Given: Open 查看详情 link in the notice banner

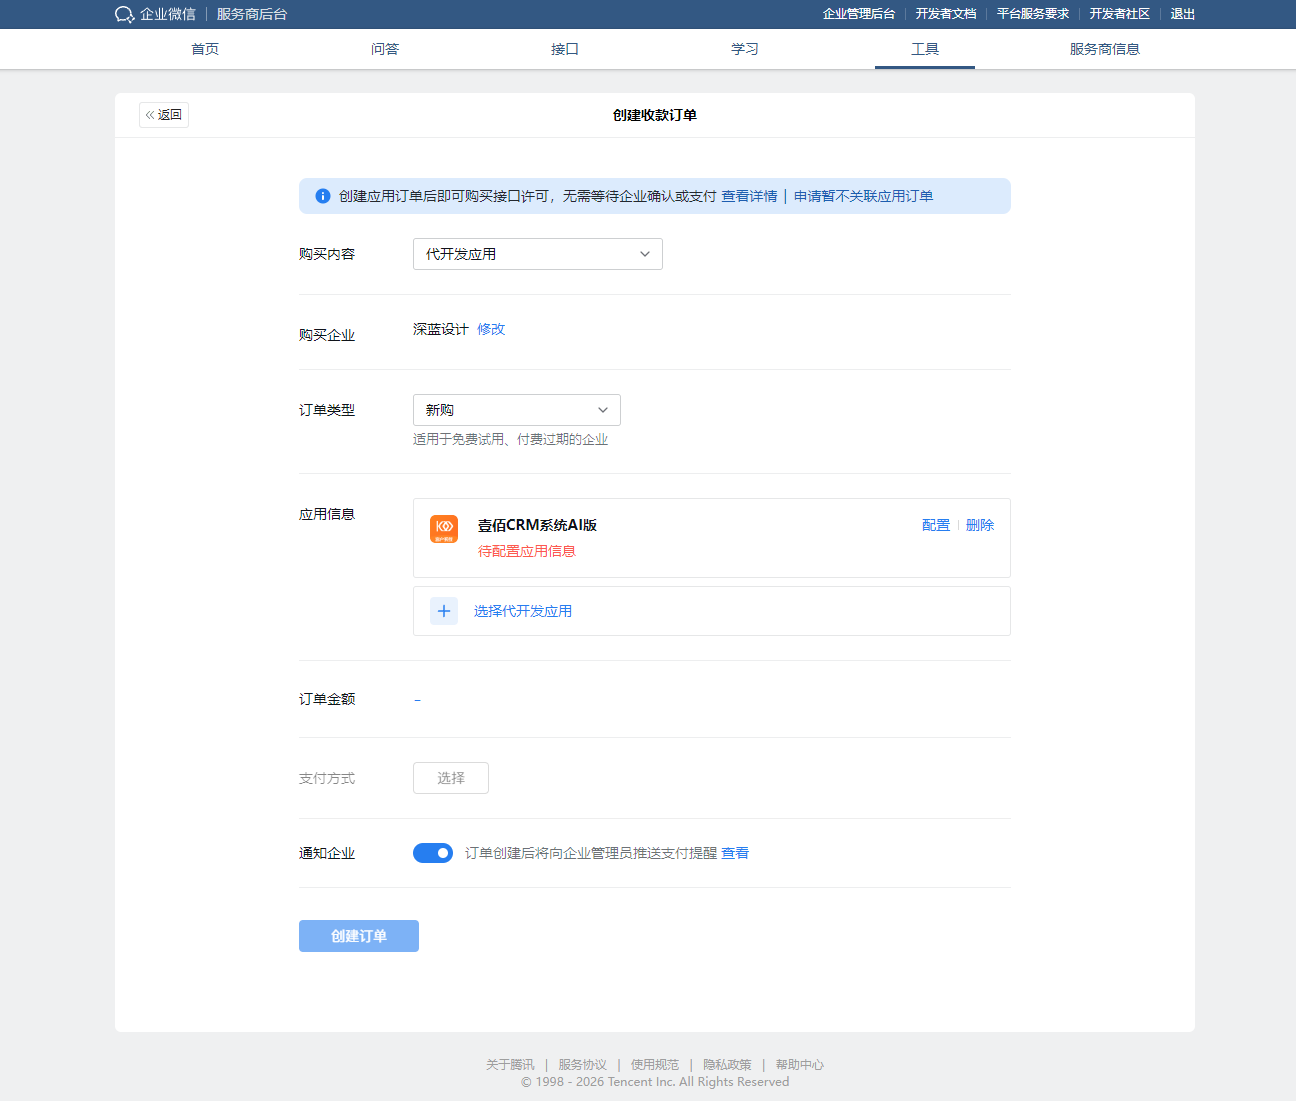Looking at the screenshot, I should coord(749,196).
